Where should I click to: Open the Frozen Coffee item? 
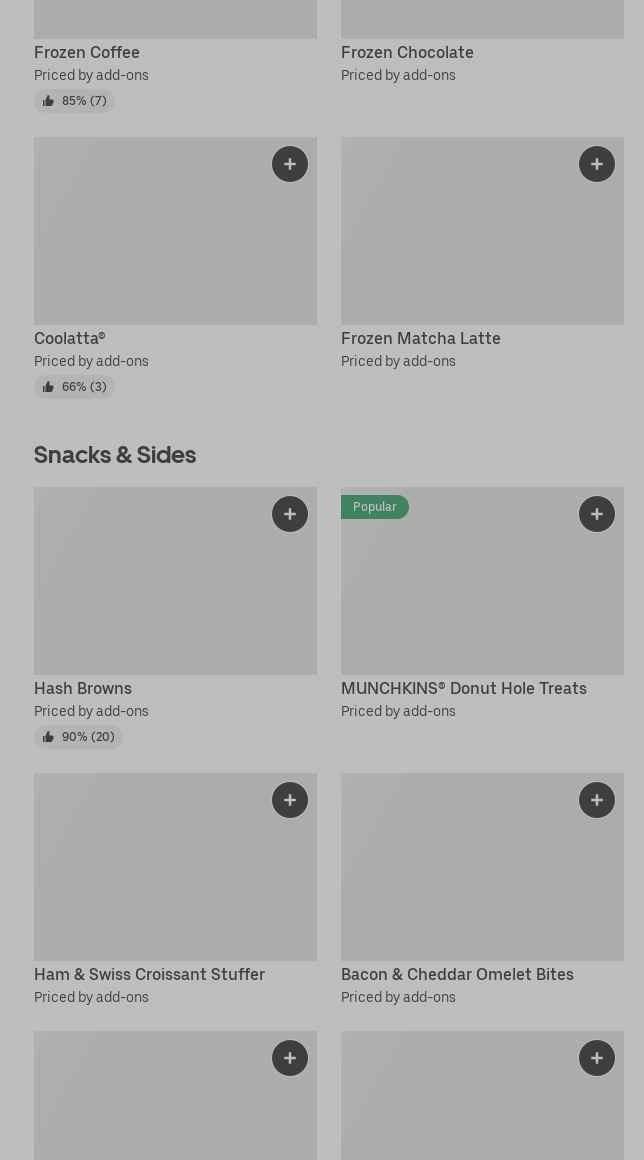[x=87, y=52]
